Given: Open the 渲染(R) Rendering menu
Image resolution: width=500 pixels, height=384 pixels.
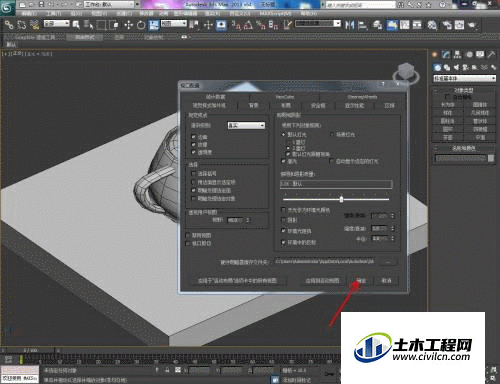Looking at the screenshot, I should [x=212, y=14].
